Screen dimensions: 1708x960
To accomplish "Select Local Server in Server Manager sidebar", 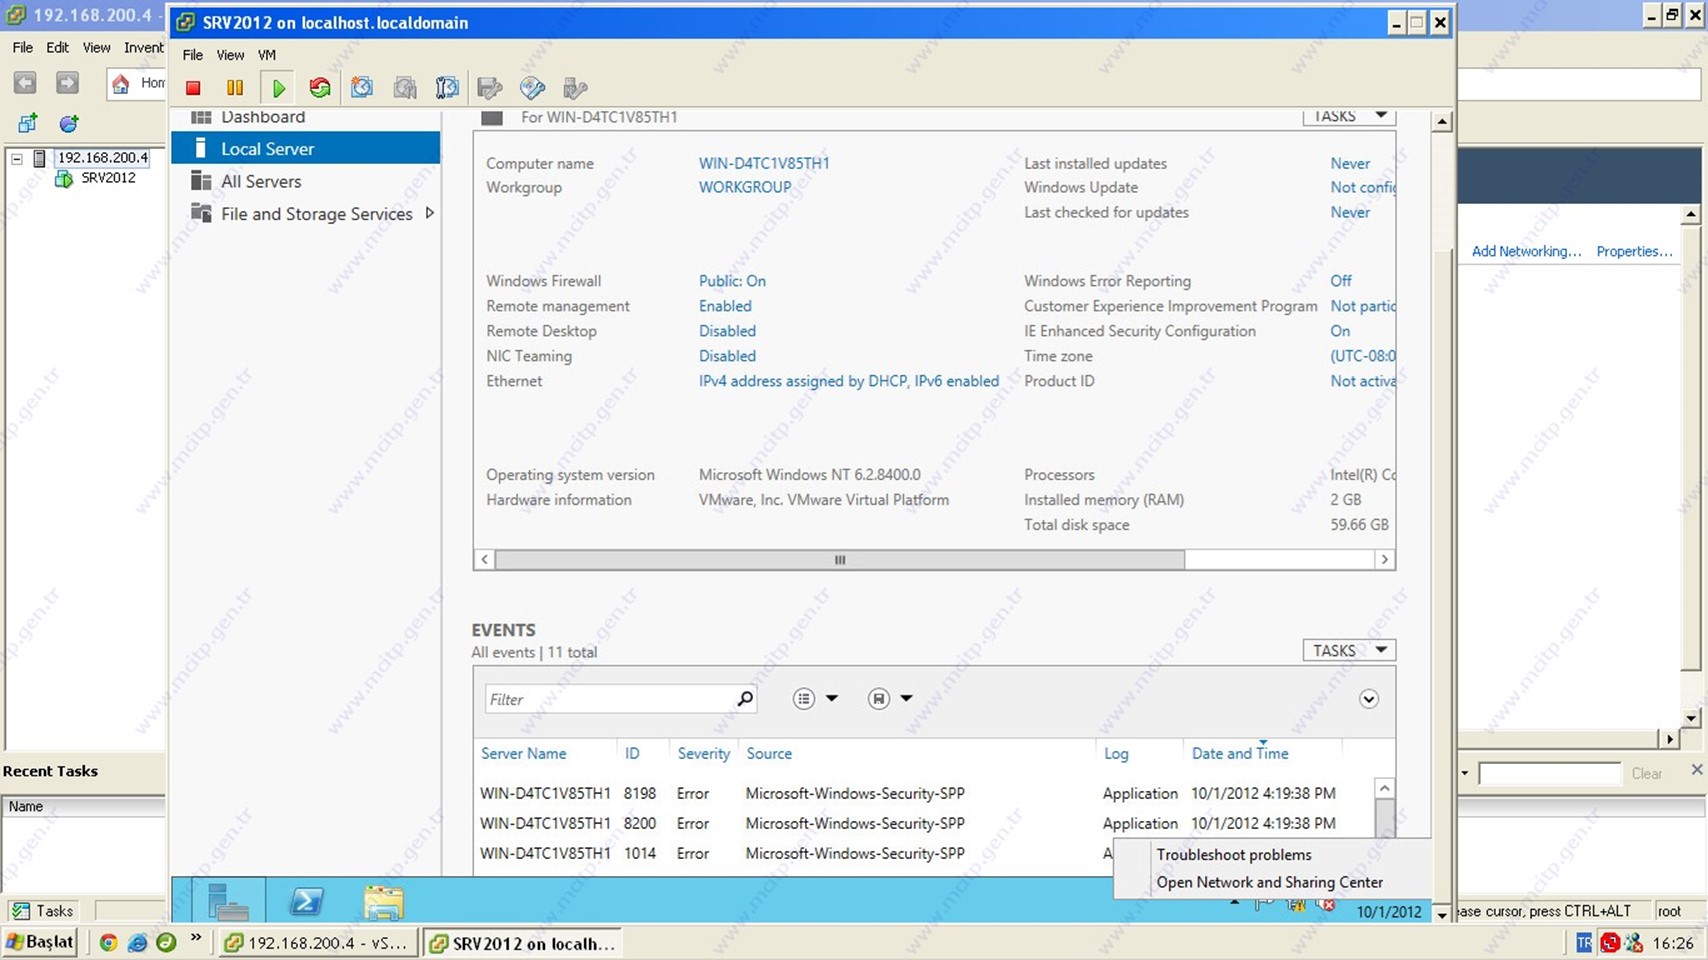I will (306, 148).
